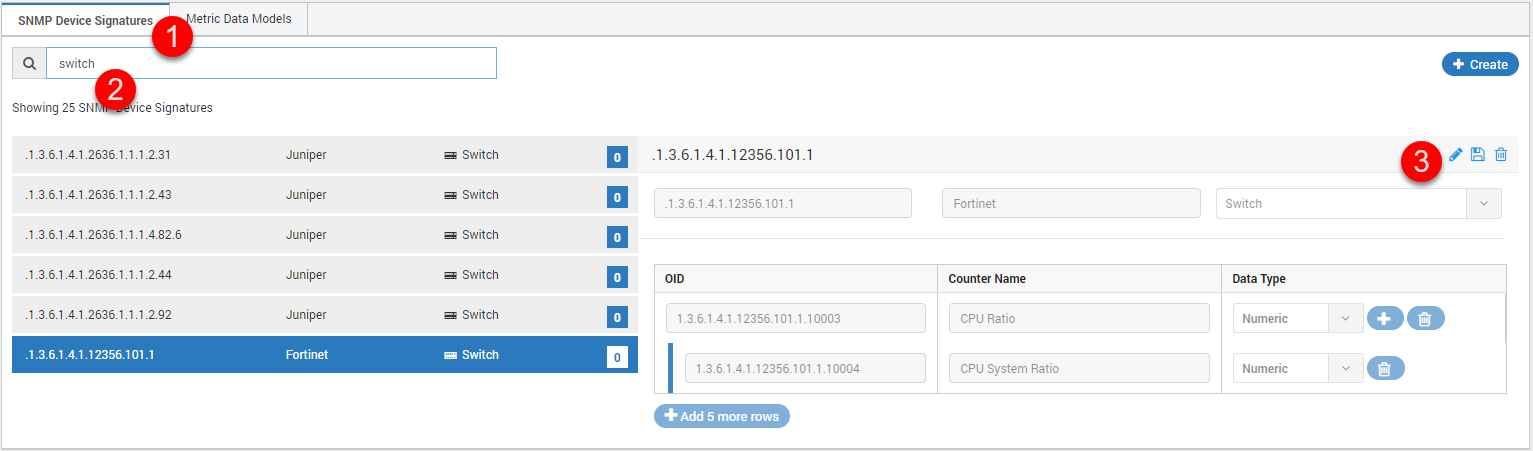This screenshot has height=451, width=1533.
Task: Click count badge on Fortinet row
Action: [617, 357]
